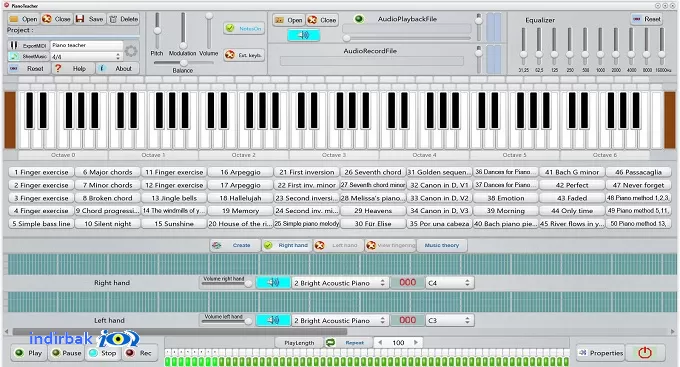Decrease tempo with left arrow beside 100
Screen dimensions: 680x367
click(380, 343)
